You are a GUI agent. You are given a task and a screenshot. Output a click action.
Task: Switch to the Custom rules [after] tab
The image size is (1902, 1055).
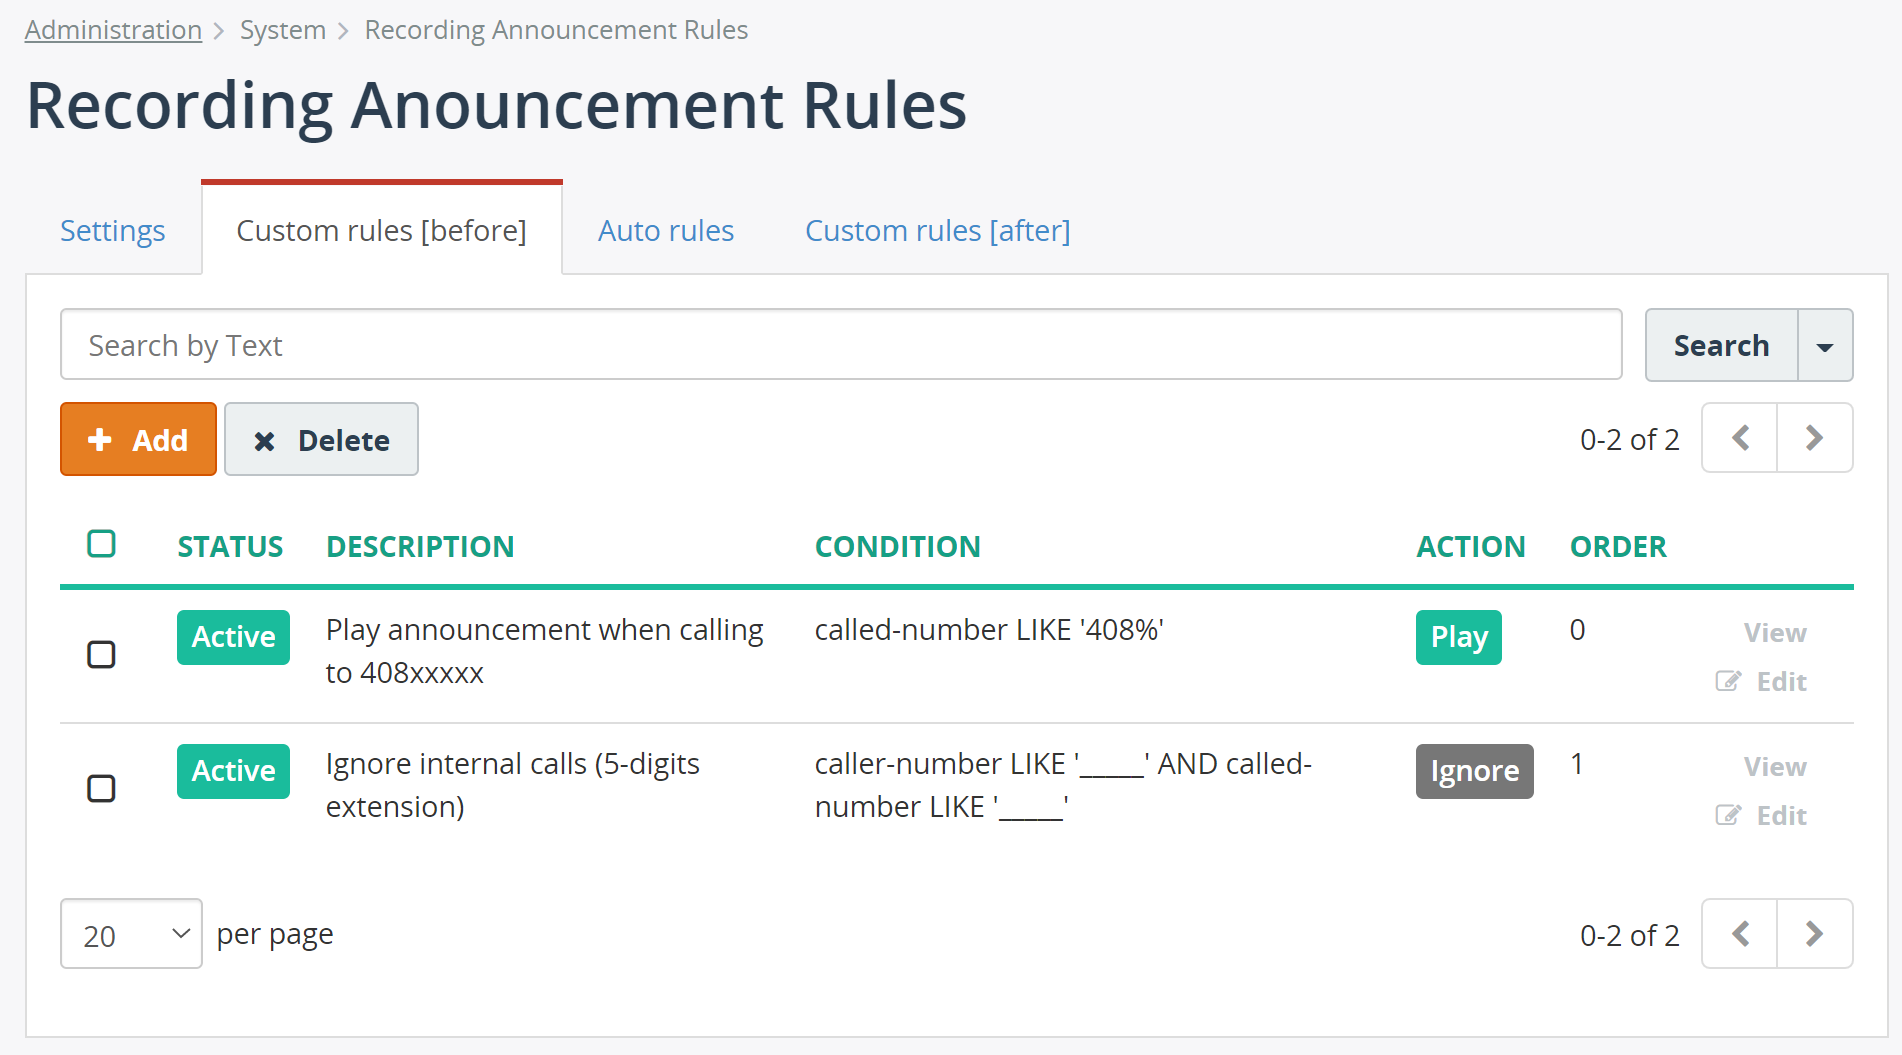(937, 230)
